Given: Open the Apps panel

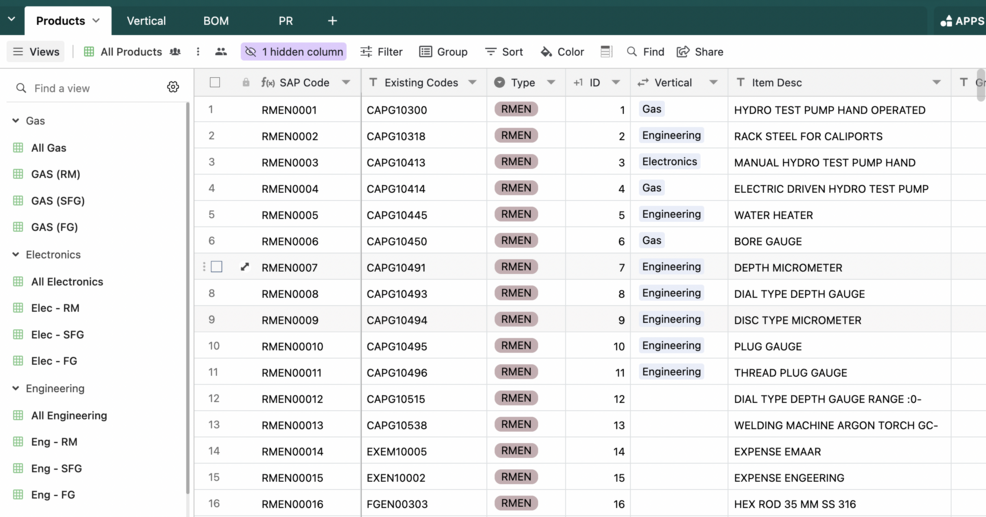Looking at the screenshot, I should [x=961, y=20].
